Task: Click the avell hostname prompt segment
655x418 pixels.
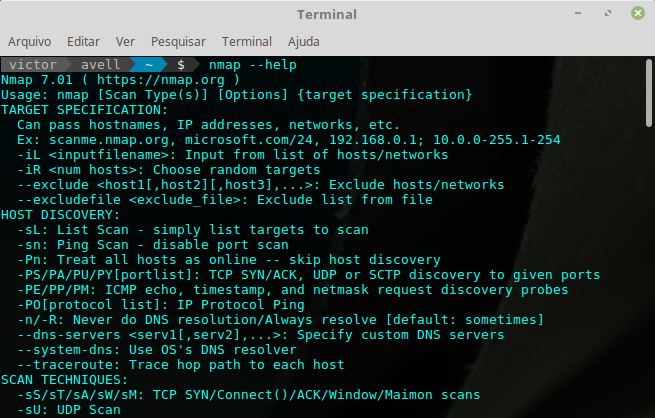Action: 100,65
